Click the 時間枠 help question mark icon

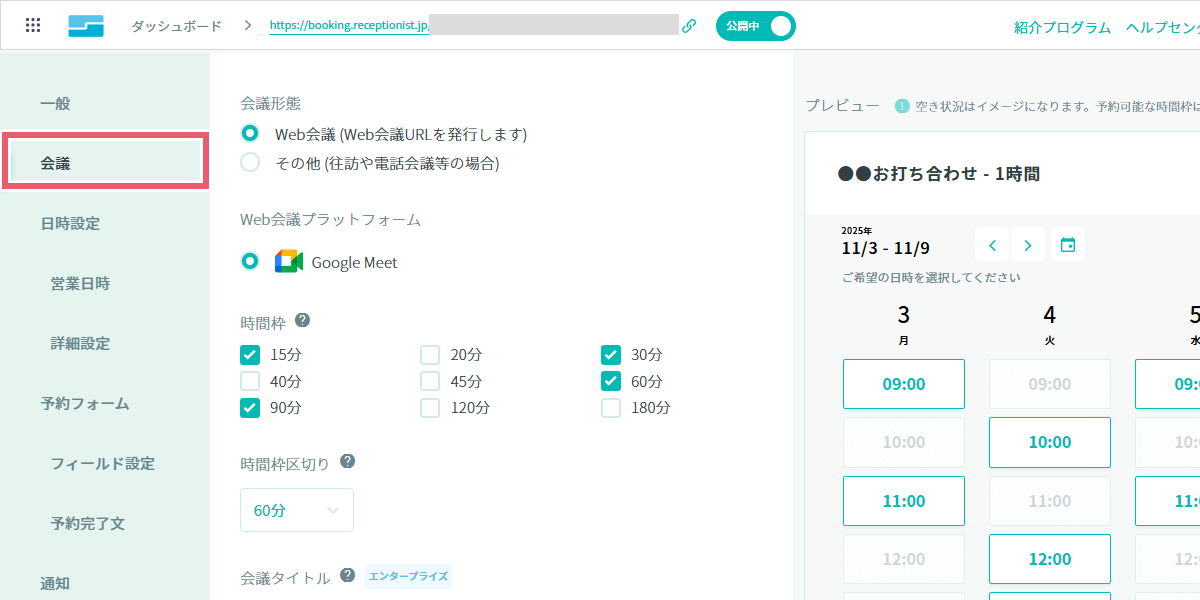click(x=302, y=320)
